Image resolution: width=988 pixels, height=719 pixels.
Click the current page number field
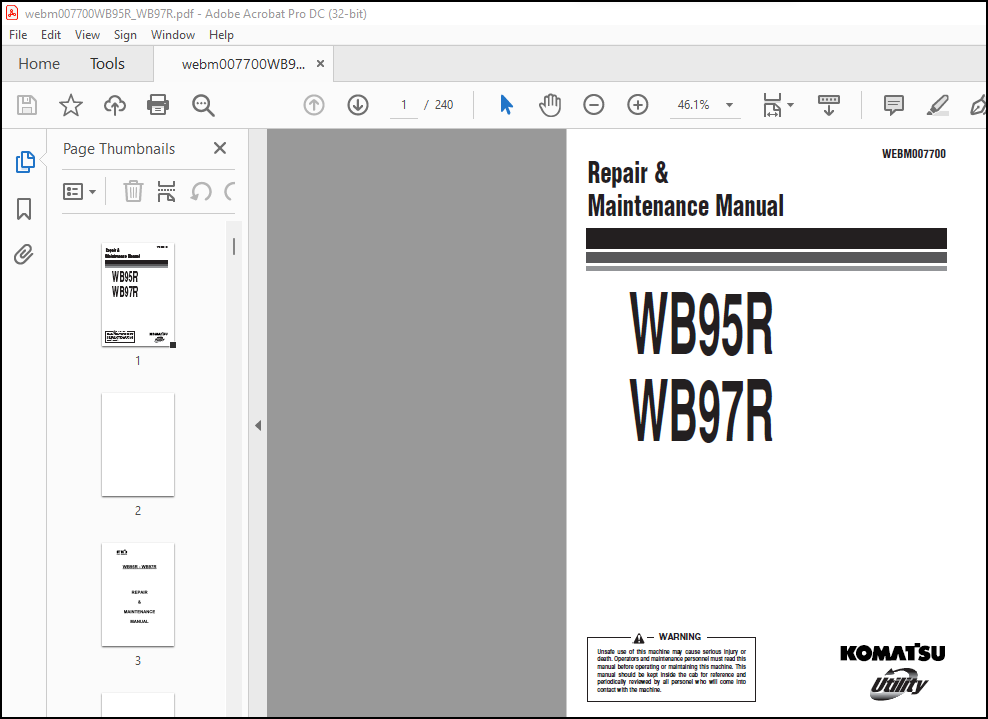pos(403,105)
